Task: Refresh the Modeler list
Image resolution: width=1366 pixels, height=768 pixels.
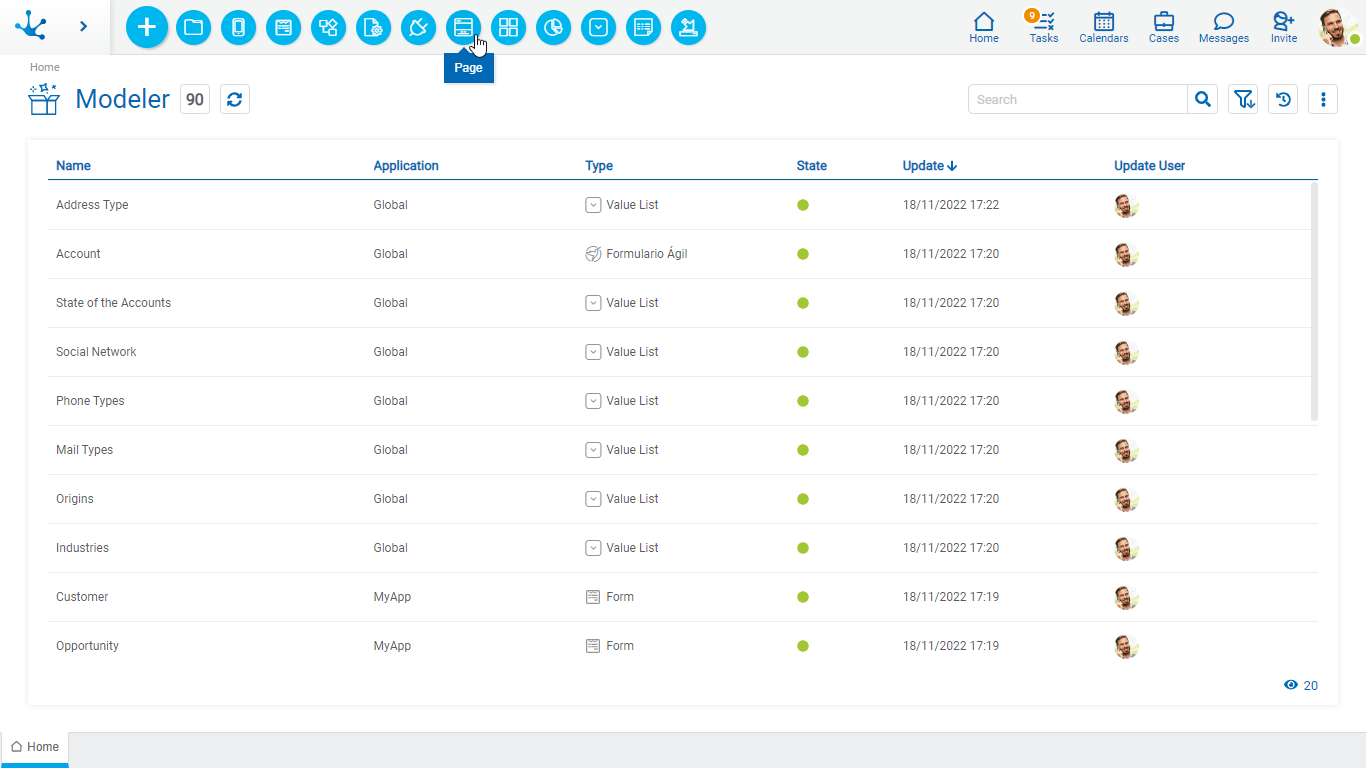Action: (x=235, y=99)
